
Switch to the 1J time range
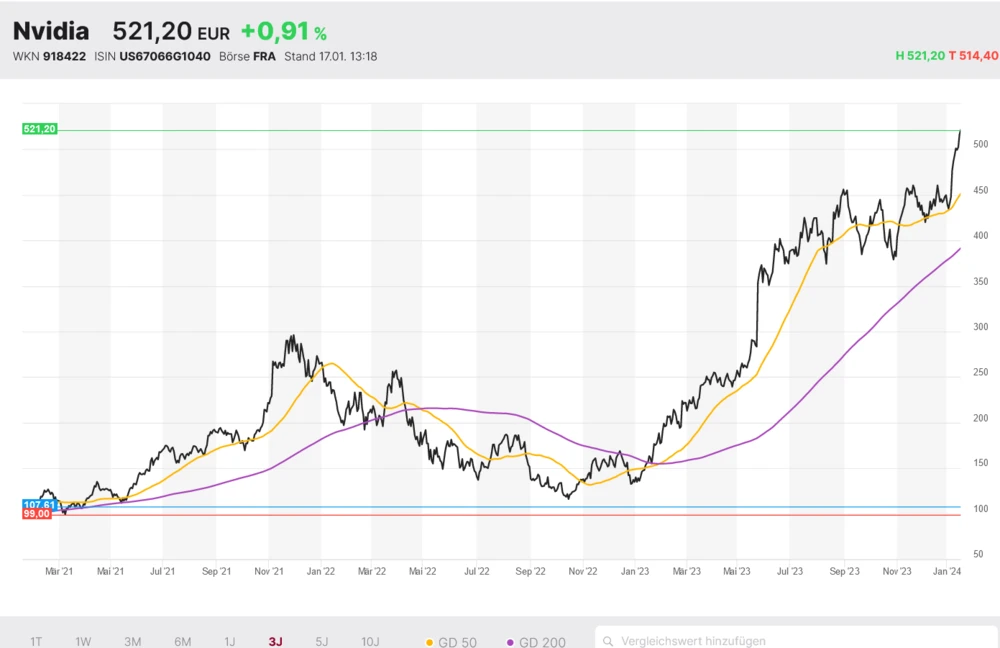pyautogui.click(x=229, y=641)
